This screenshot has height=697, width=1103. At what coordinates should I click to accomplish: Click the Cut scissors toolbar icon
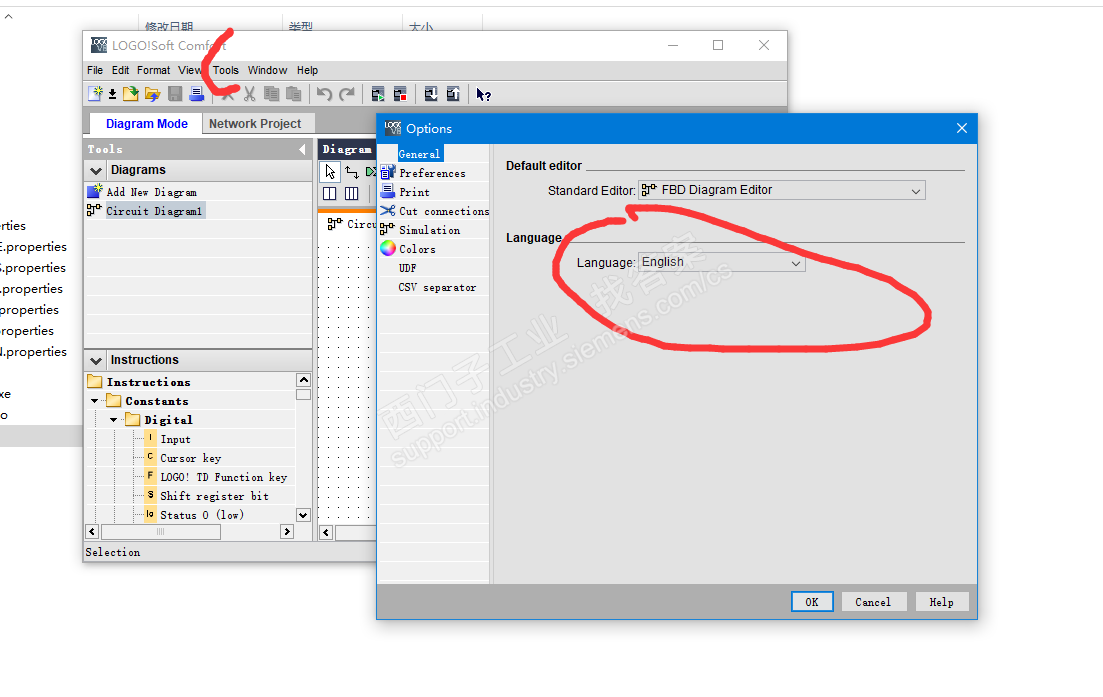pyautogui.click(x=249, y=94)
